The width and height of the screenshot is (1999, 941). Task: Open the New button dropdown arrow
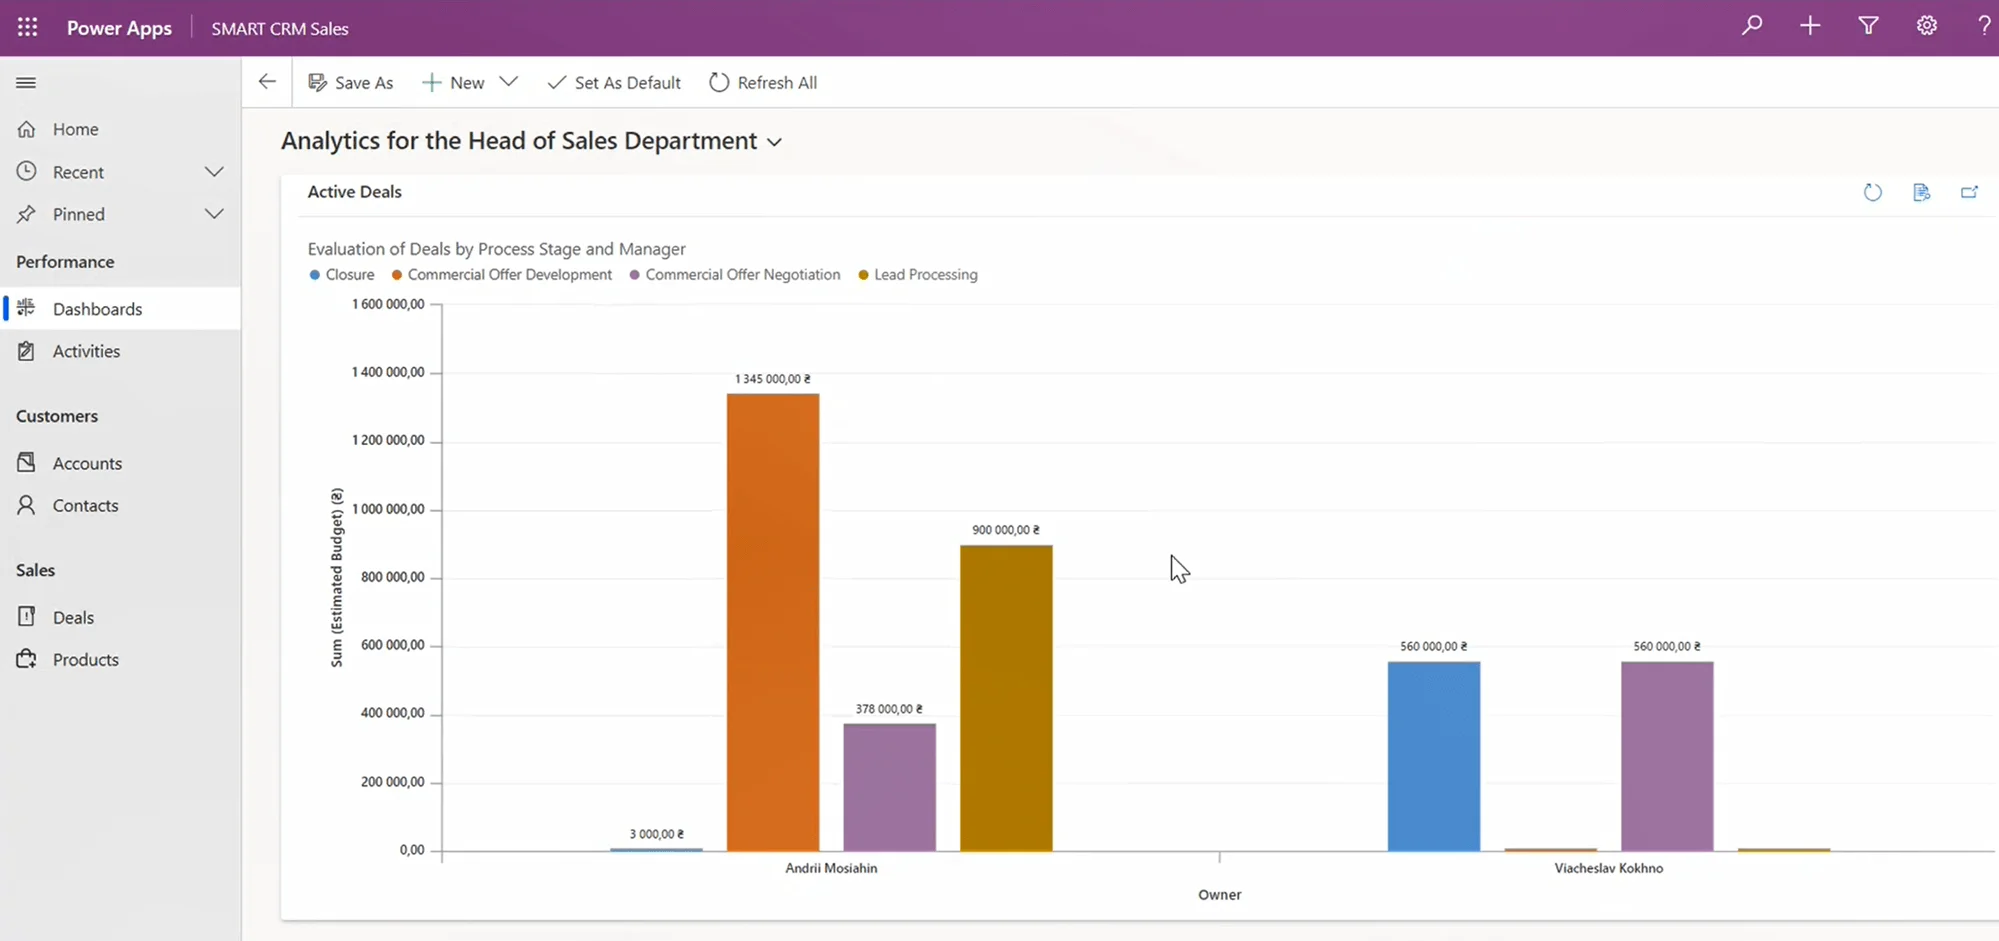tap(508, 82)
